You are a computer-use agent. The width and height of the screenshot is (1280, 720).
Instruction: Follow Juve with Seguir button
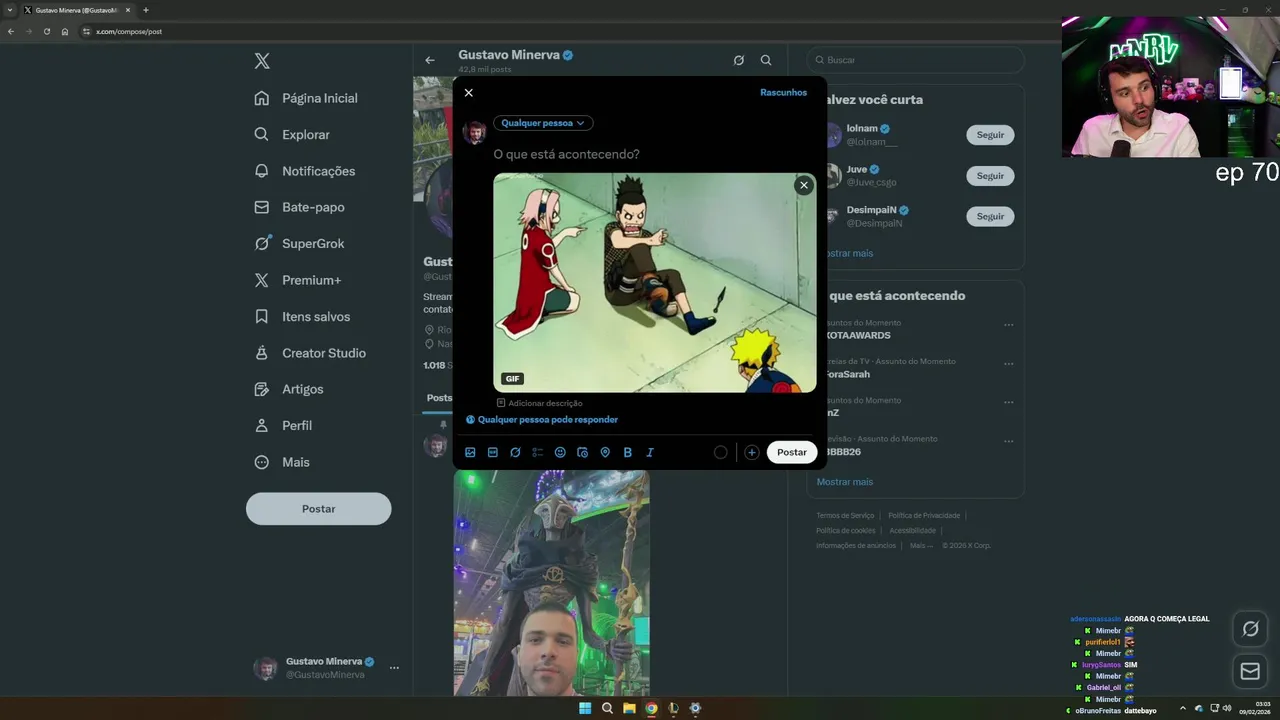click(x=990, y=176)
